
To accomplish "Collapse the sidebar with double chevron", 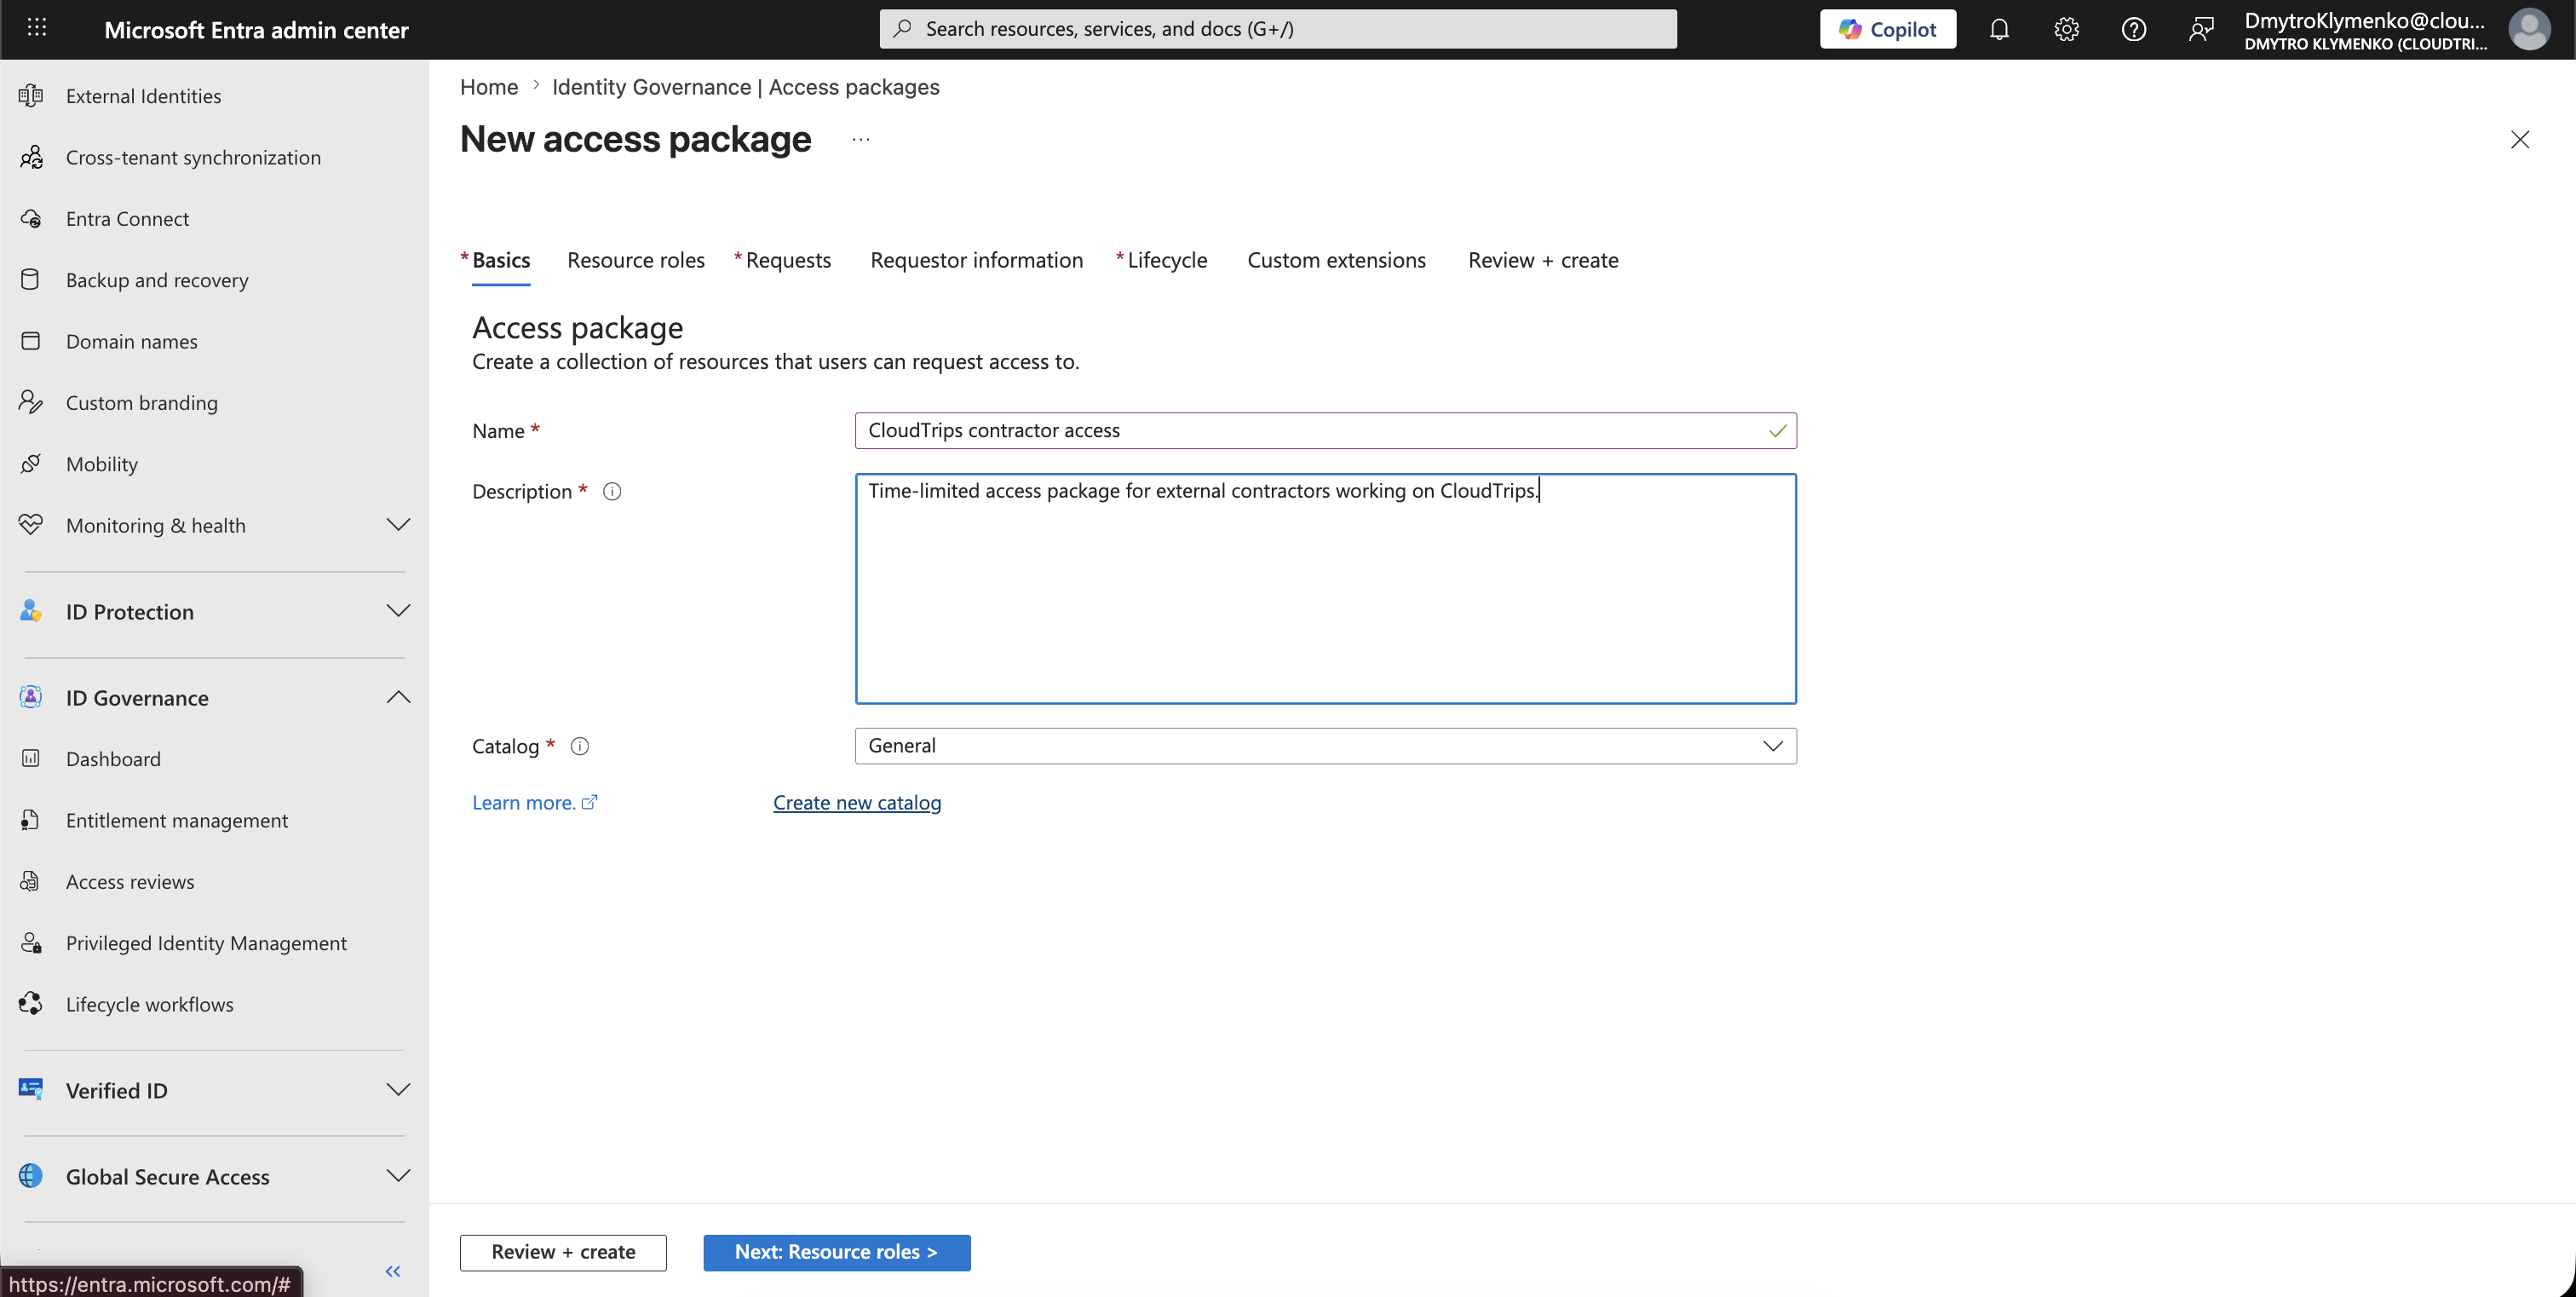I will [x=393, y=1271].
